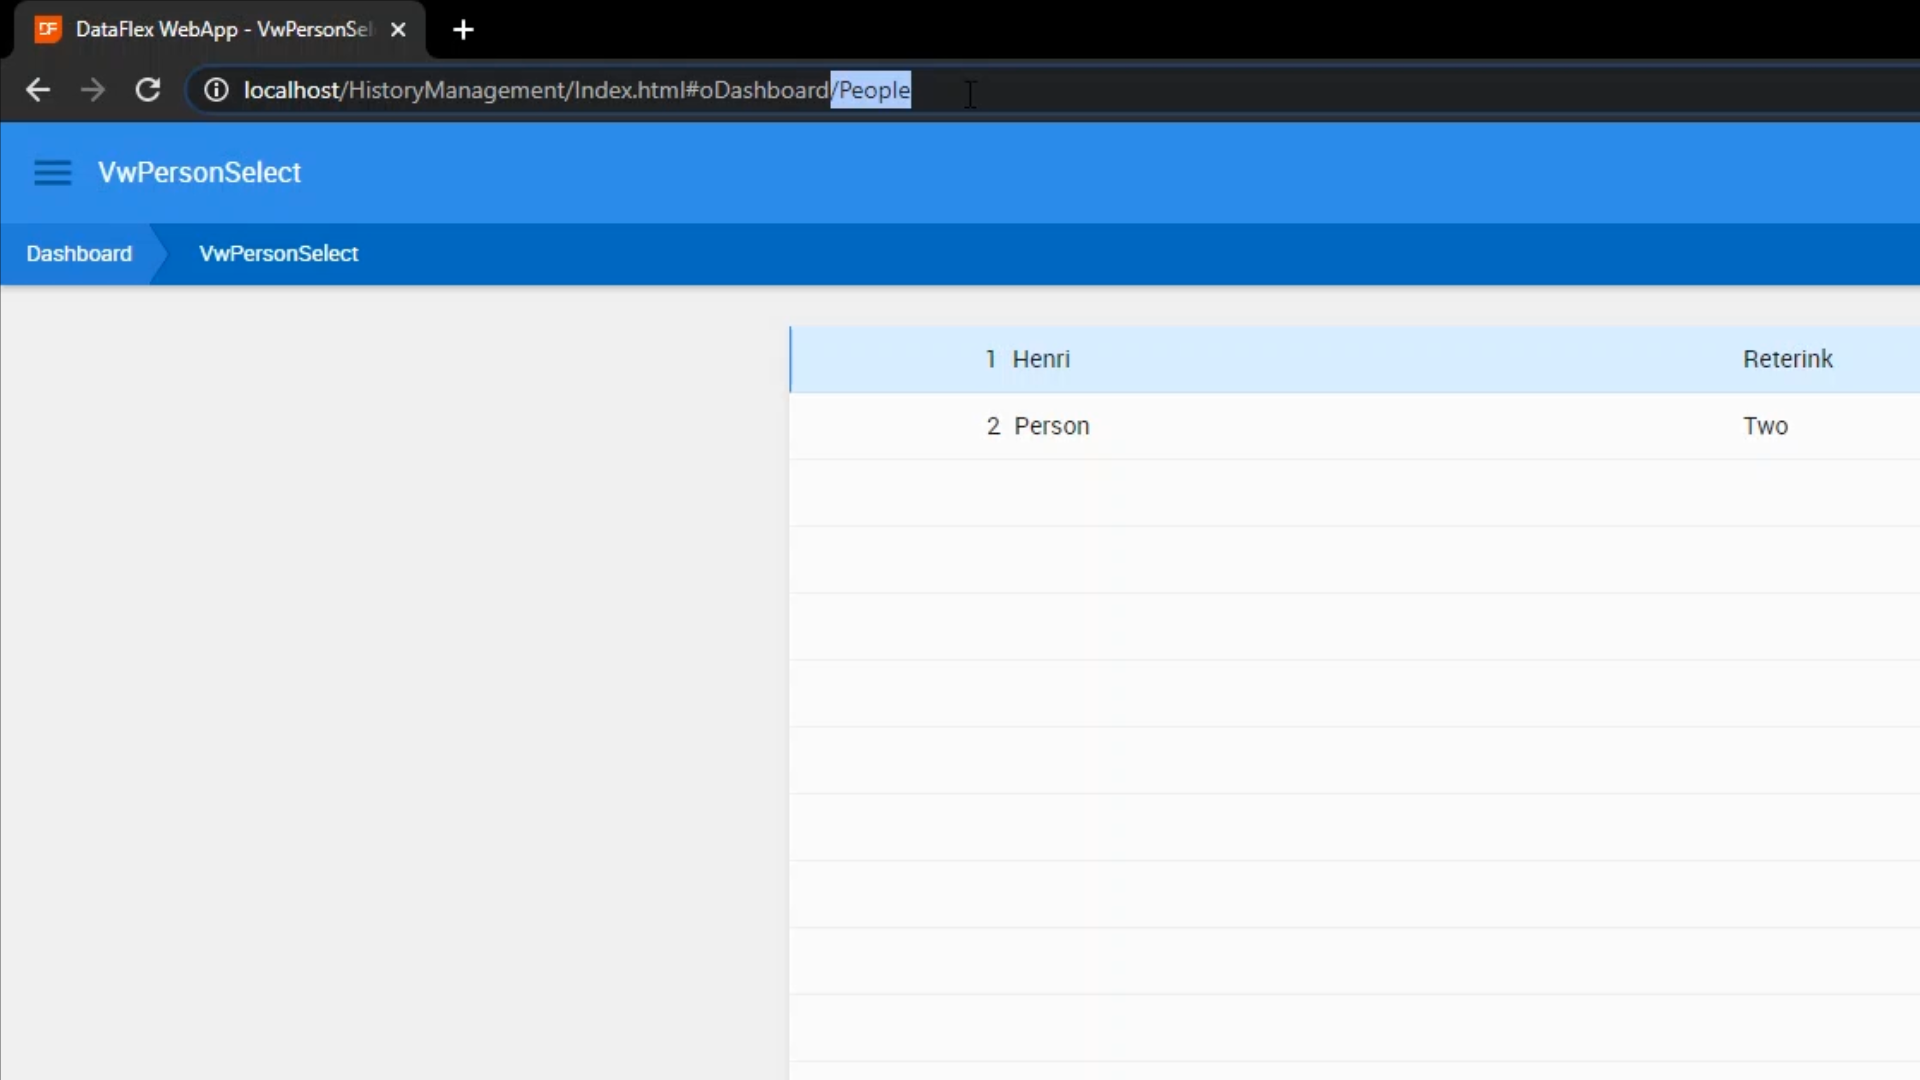This screenshot has height=1080, width=1920.
Task: Select the Henri row in the list
Action: 1041,359
